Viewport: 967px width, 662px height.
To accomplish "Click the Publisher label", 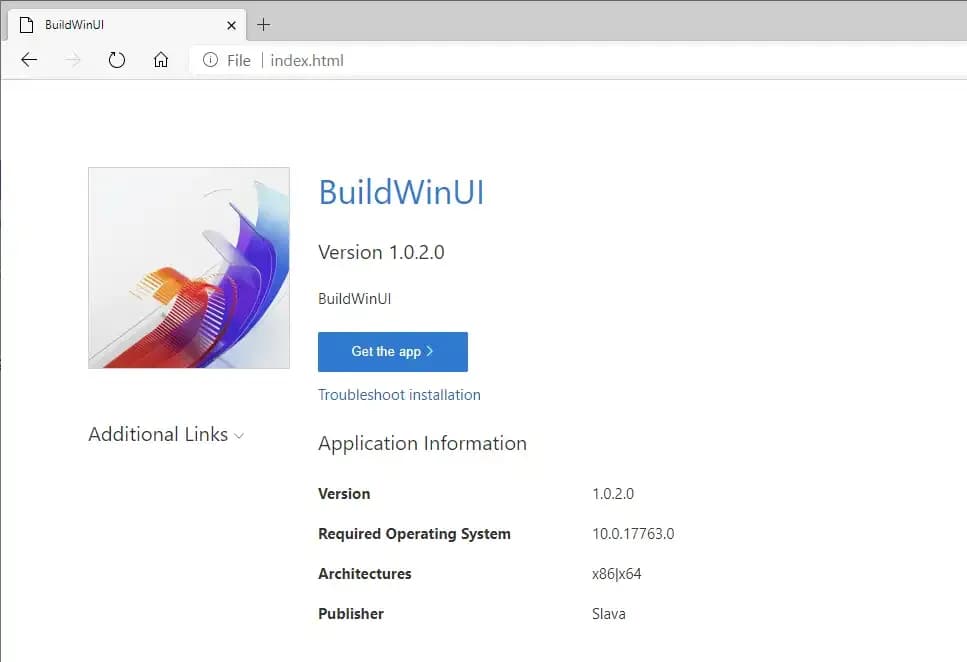I will point(351,614).
